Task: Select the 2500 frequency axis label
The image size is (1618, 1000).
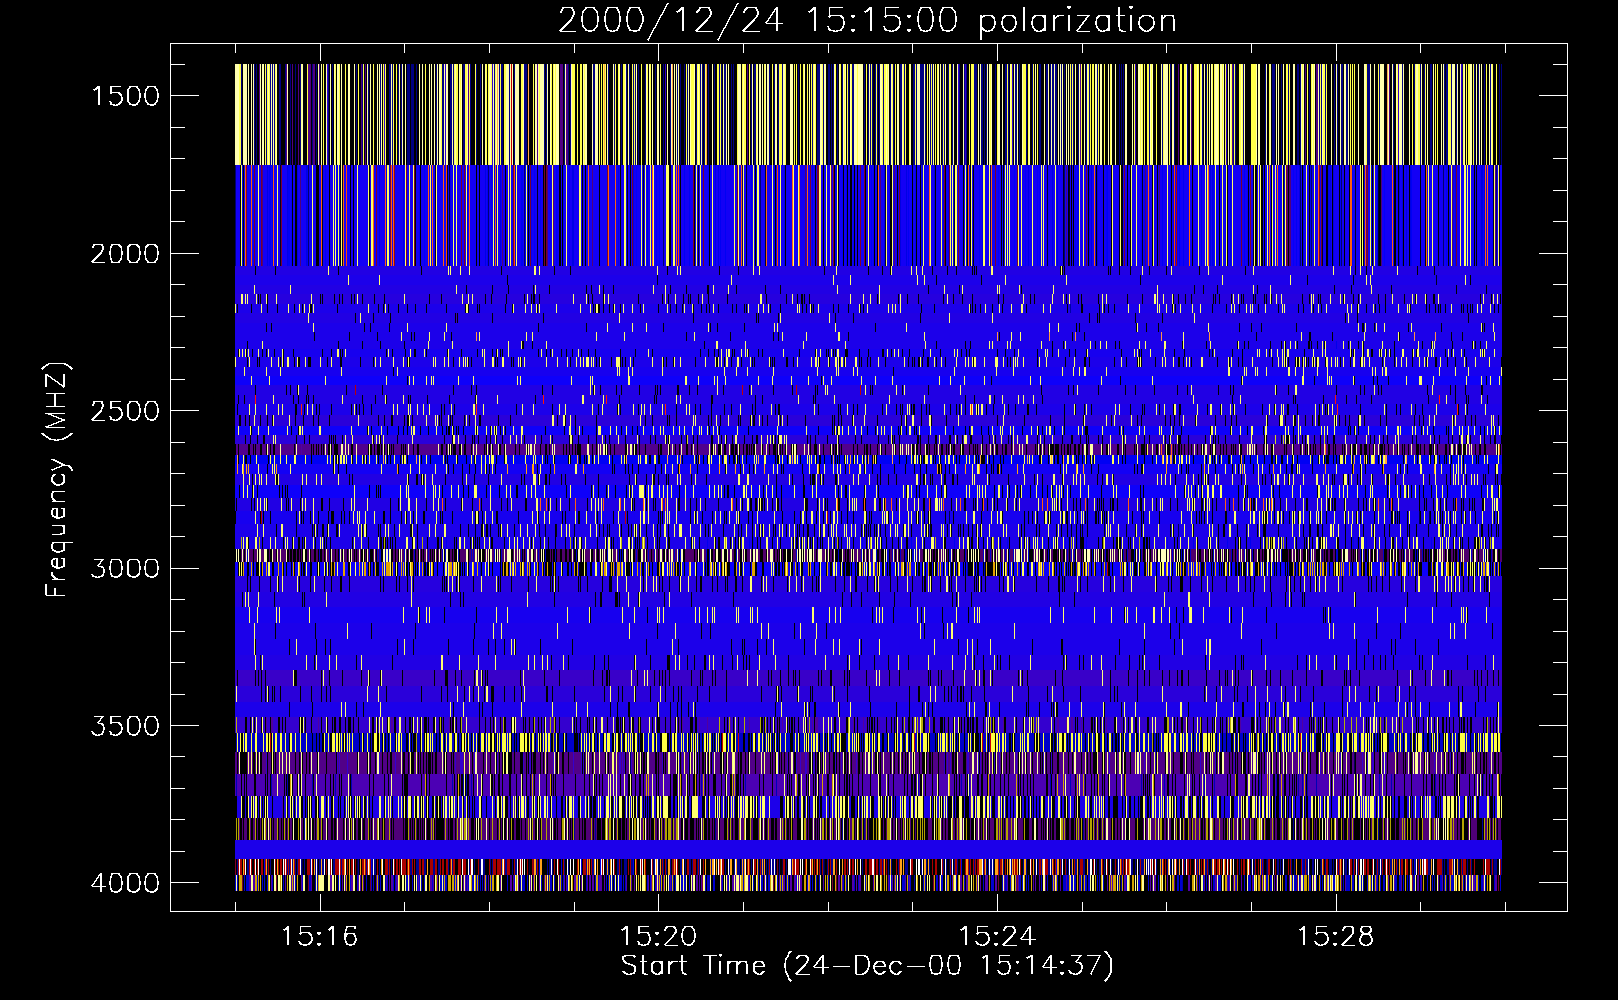Action: (x=125, y=411)
